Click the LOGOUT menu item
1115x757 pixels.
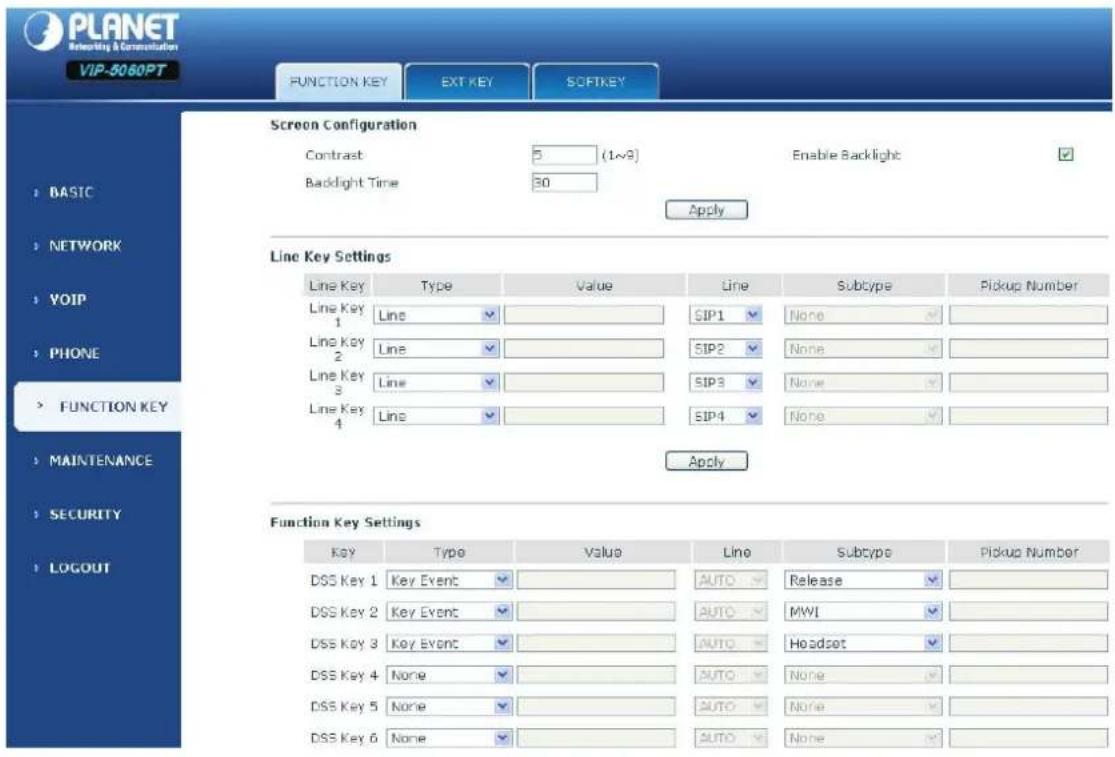(x=79, y=568)
